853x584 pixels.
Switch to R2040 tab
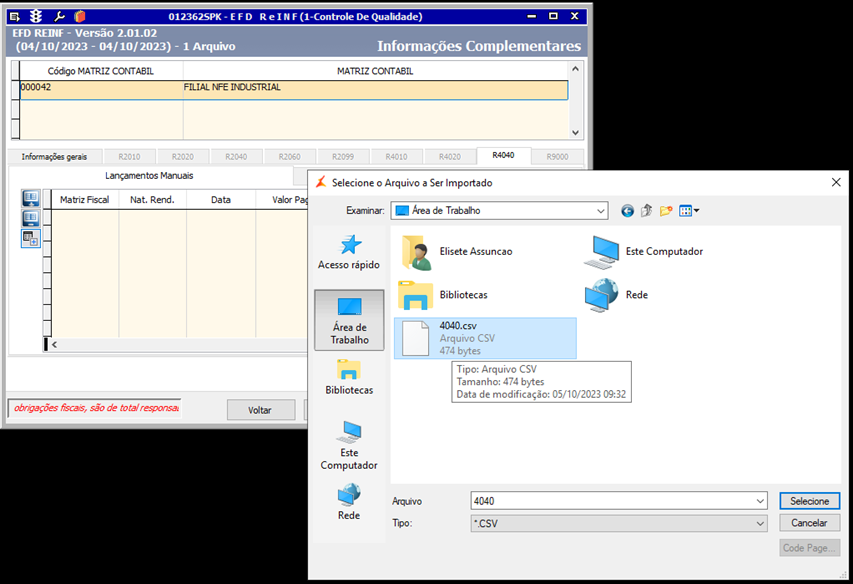[x=236, y=157]
